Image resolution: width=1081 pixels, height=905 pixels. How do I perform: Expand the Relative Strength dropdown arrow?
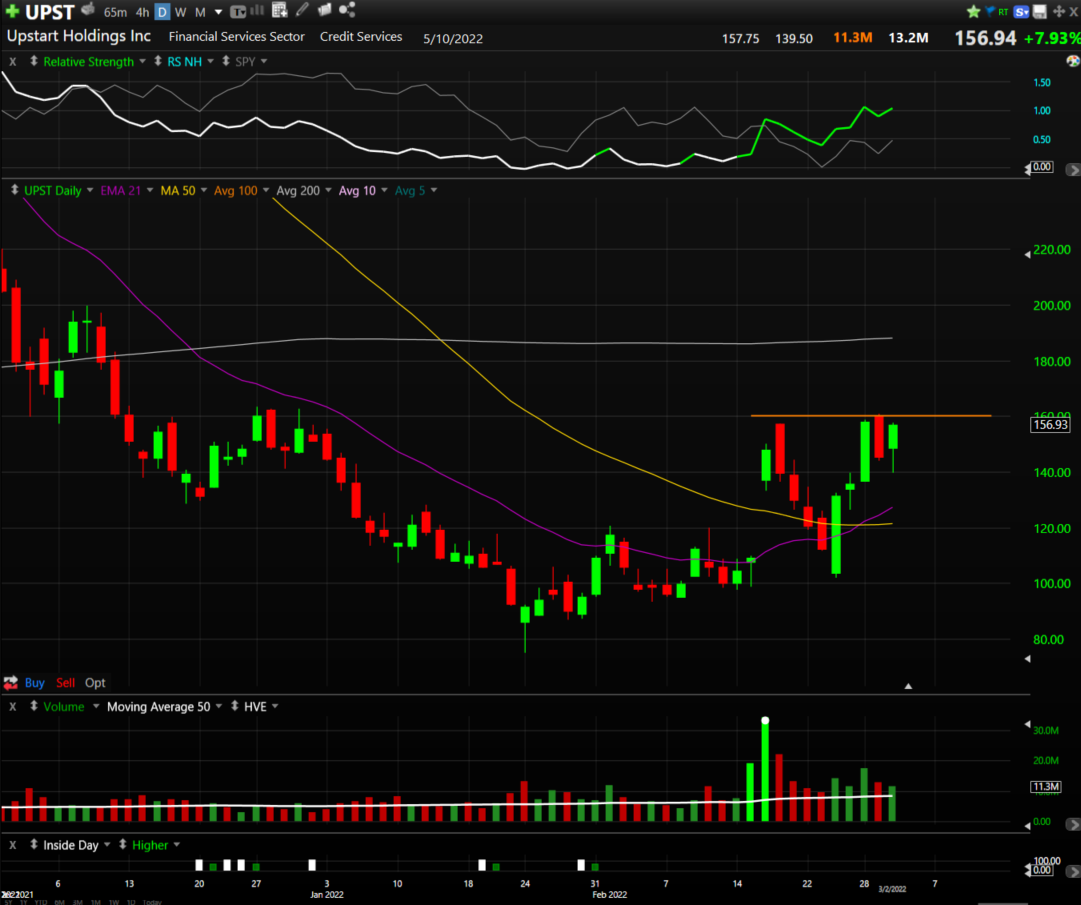pyautogui.click(x=143, y=61)
